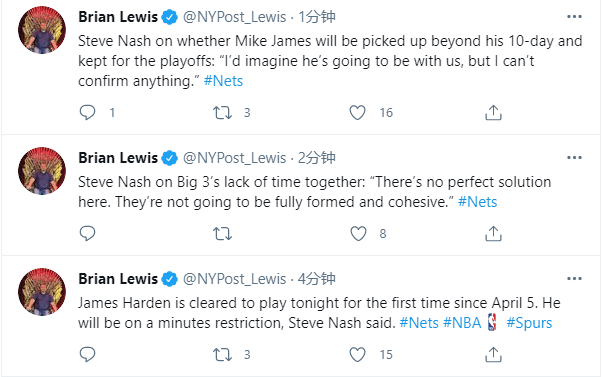
Task: Open the #NBA hashtag link
Action: tap(462, 323)
